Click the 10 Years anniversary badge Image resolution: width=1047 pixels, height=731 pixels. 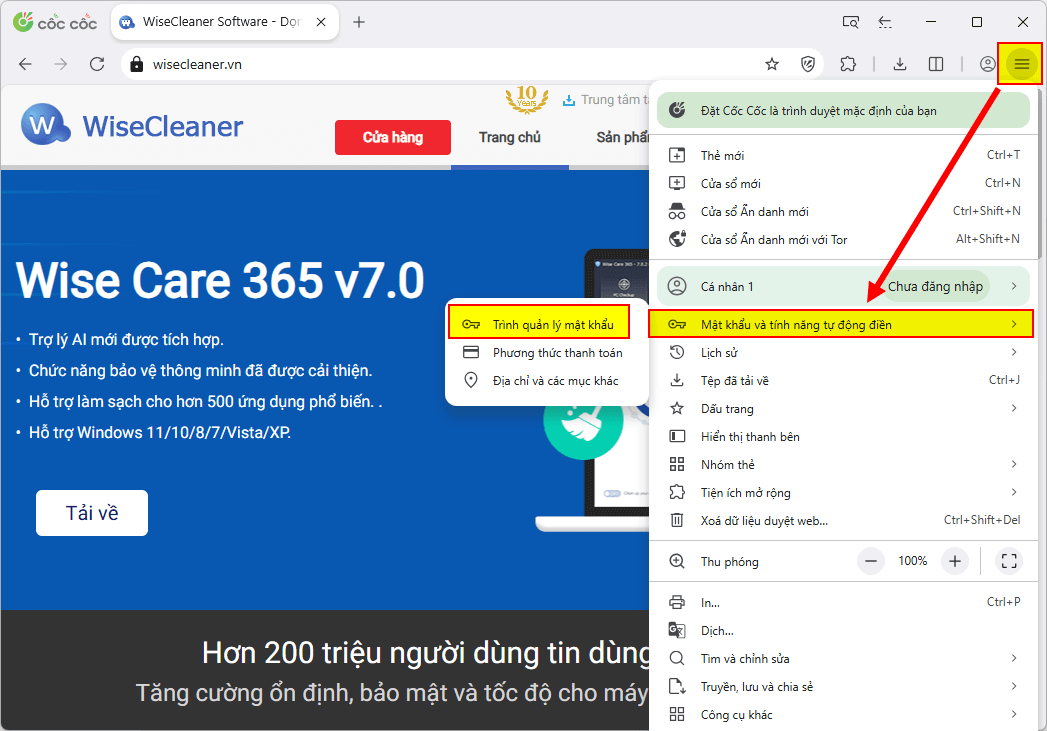(x=526, y=99)
